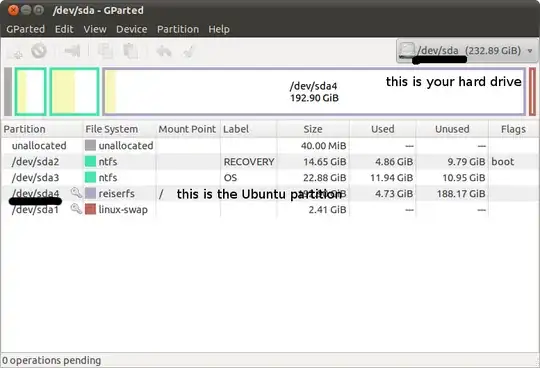Click the 40.00 MiB size cell
Image resolution: width=540 pixels, height=368 pixels.
coord(323,146)
